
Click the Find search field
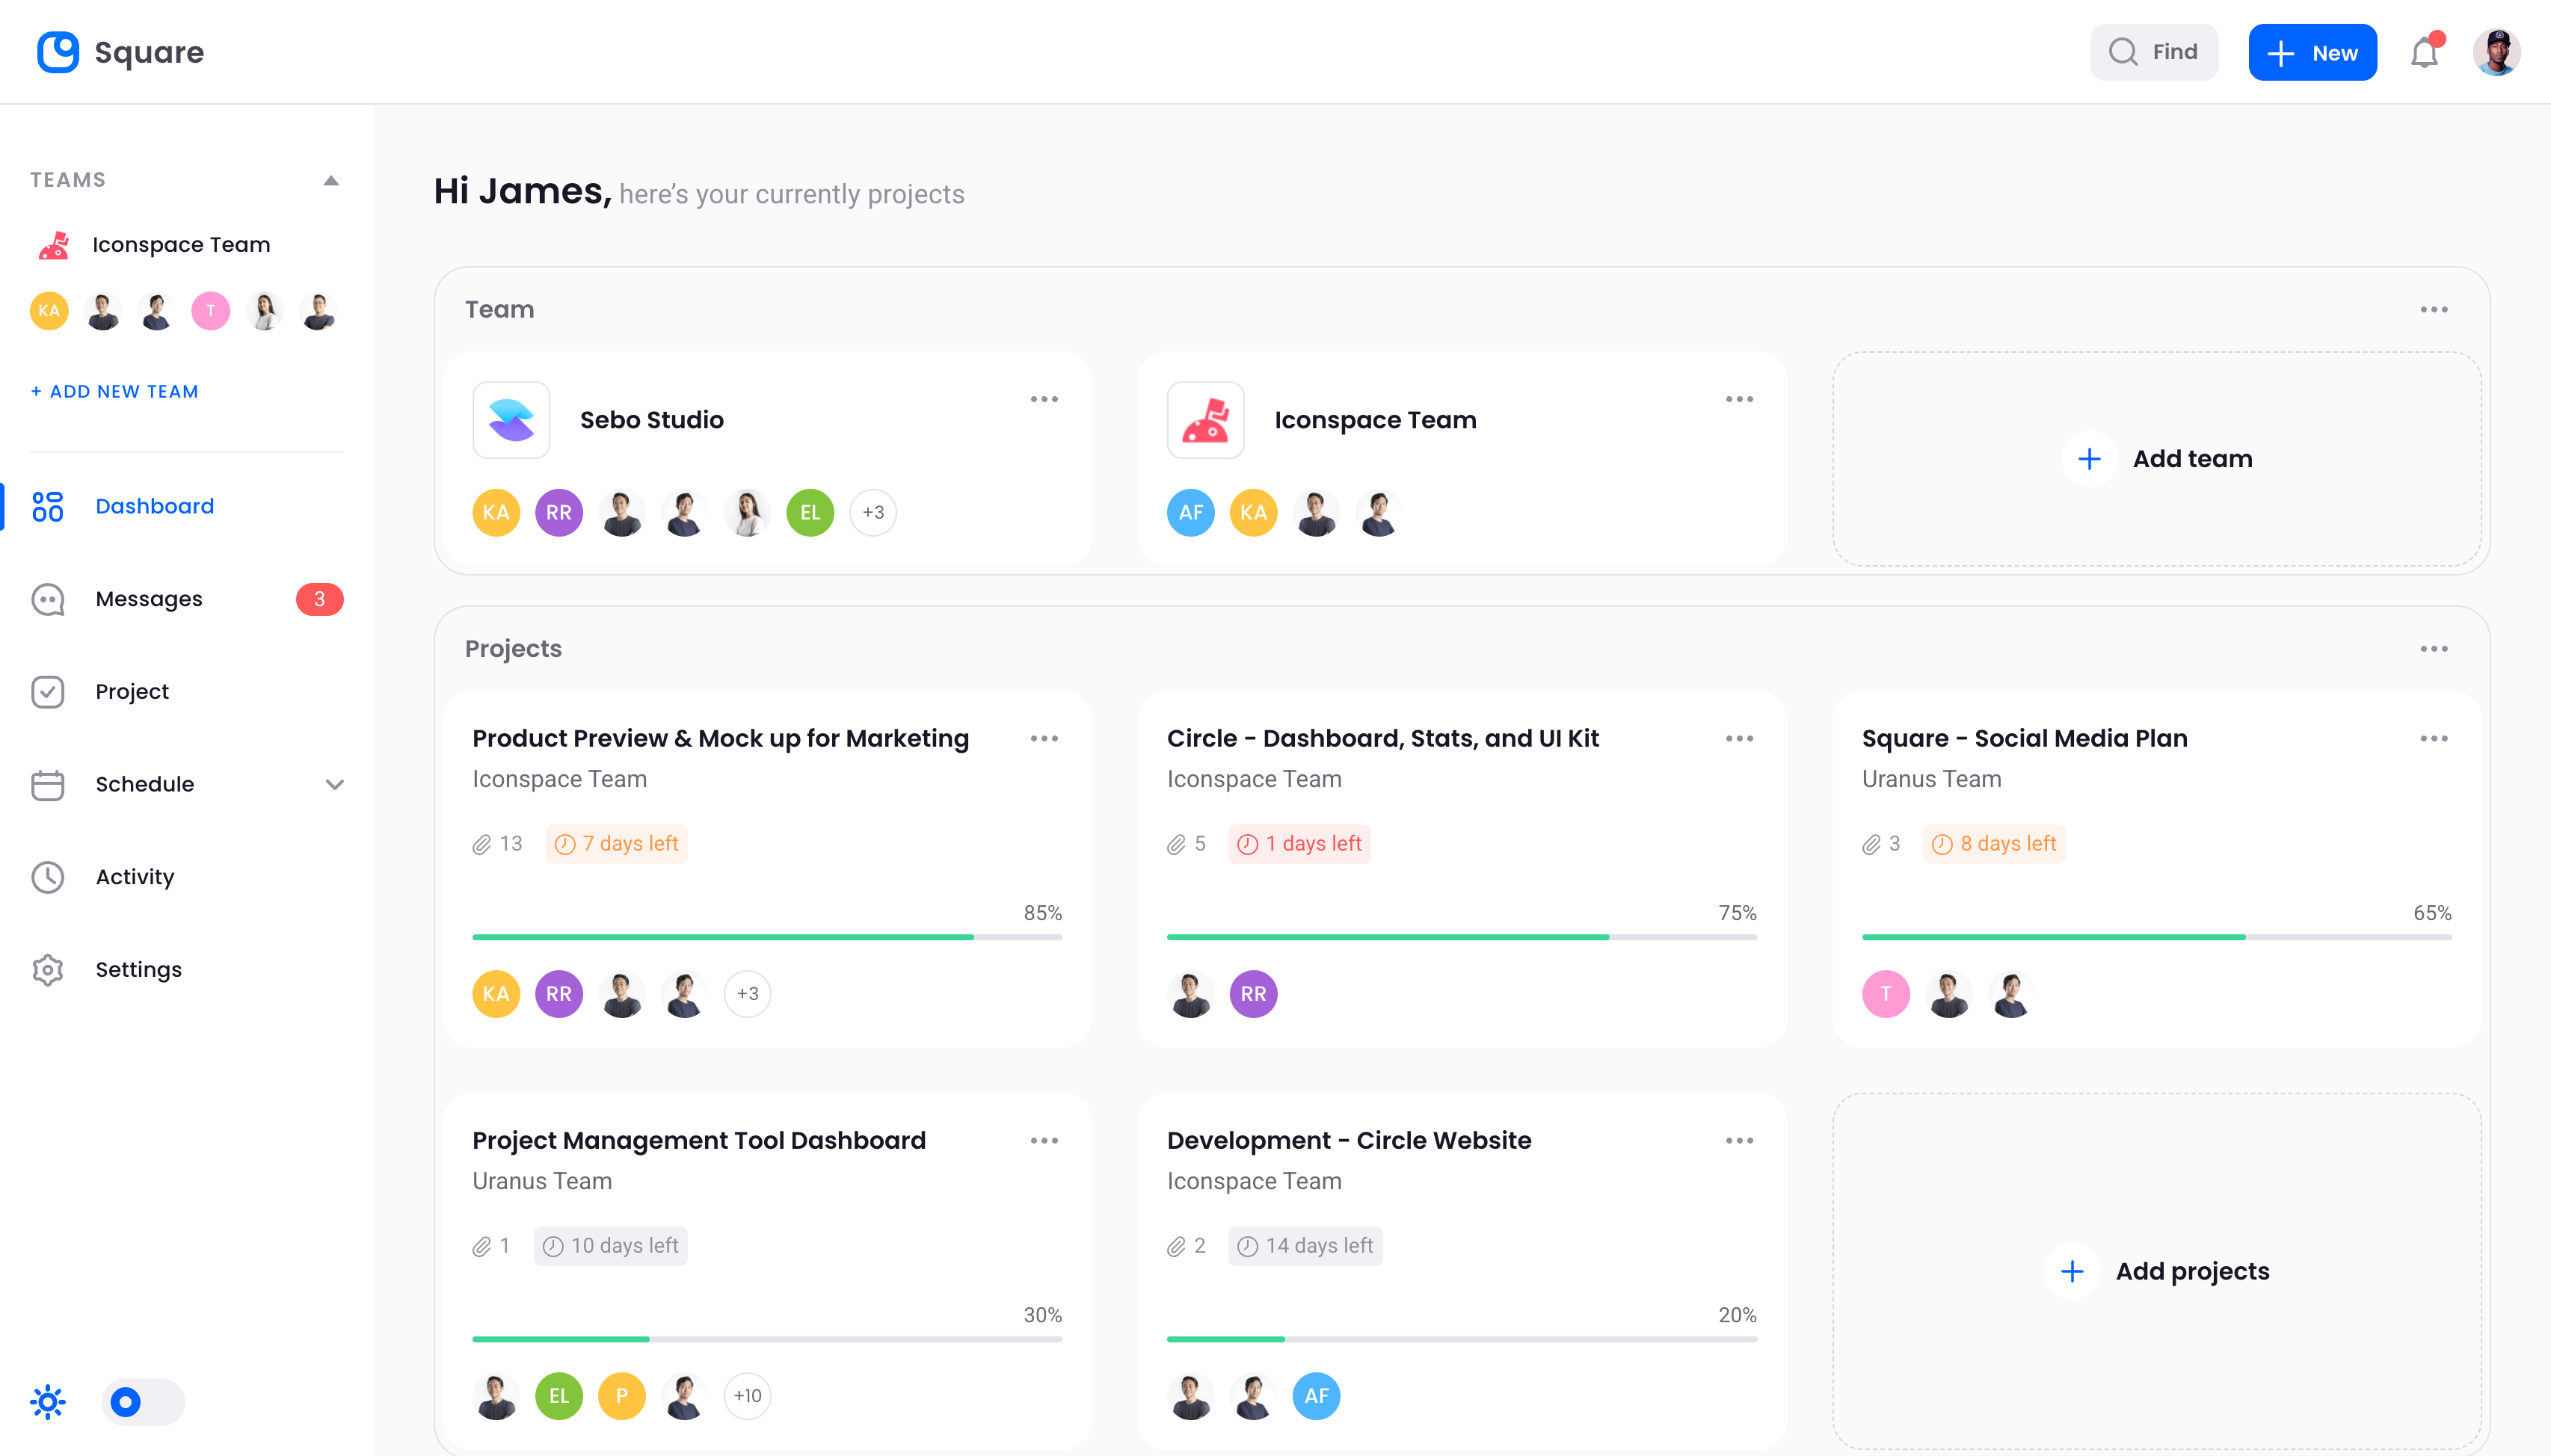pos(2154,53)
